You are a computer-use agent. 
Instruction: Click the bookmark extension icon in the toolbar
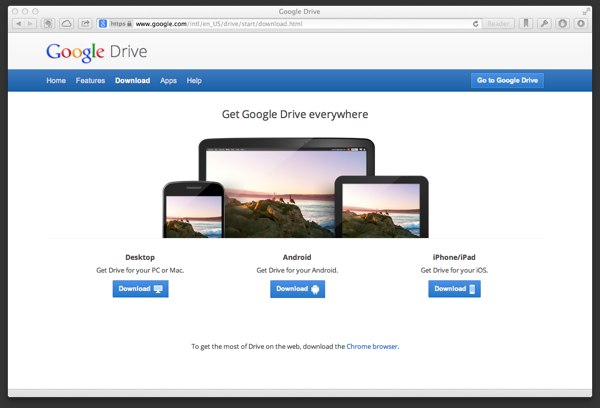click(x=526, y=24)
